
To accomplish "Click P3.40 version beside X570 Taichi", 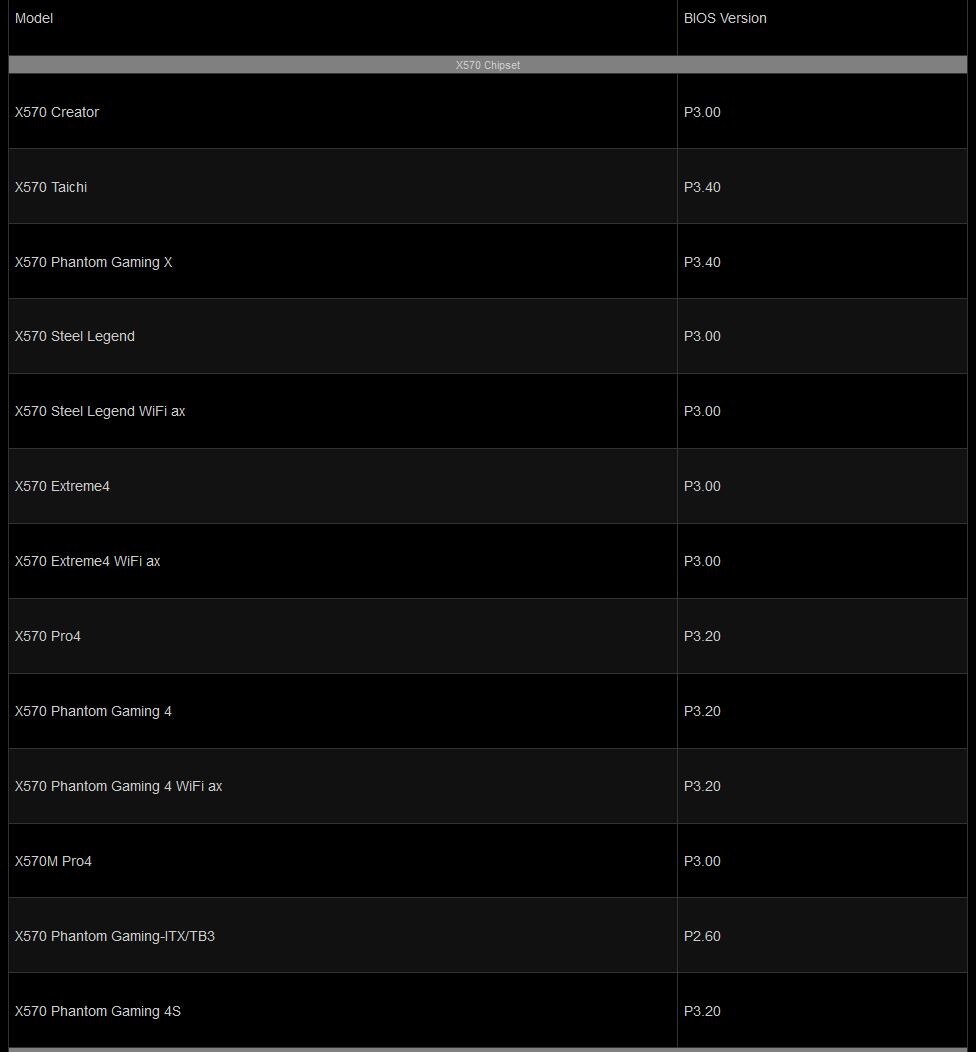I will 702,187.
